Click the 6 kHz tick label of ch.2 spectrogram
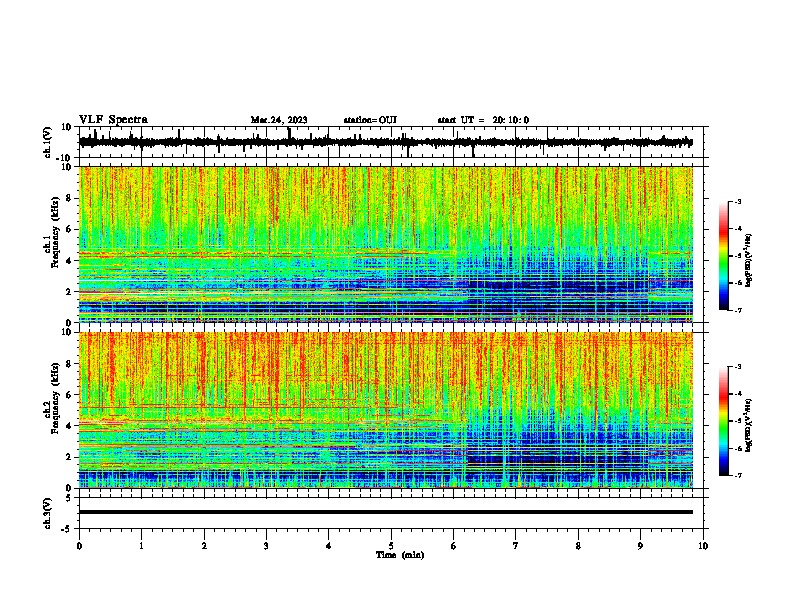 click(69, 395)
